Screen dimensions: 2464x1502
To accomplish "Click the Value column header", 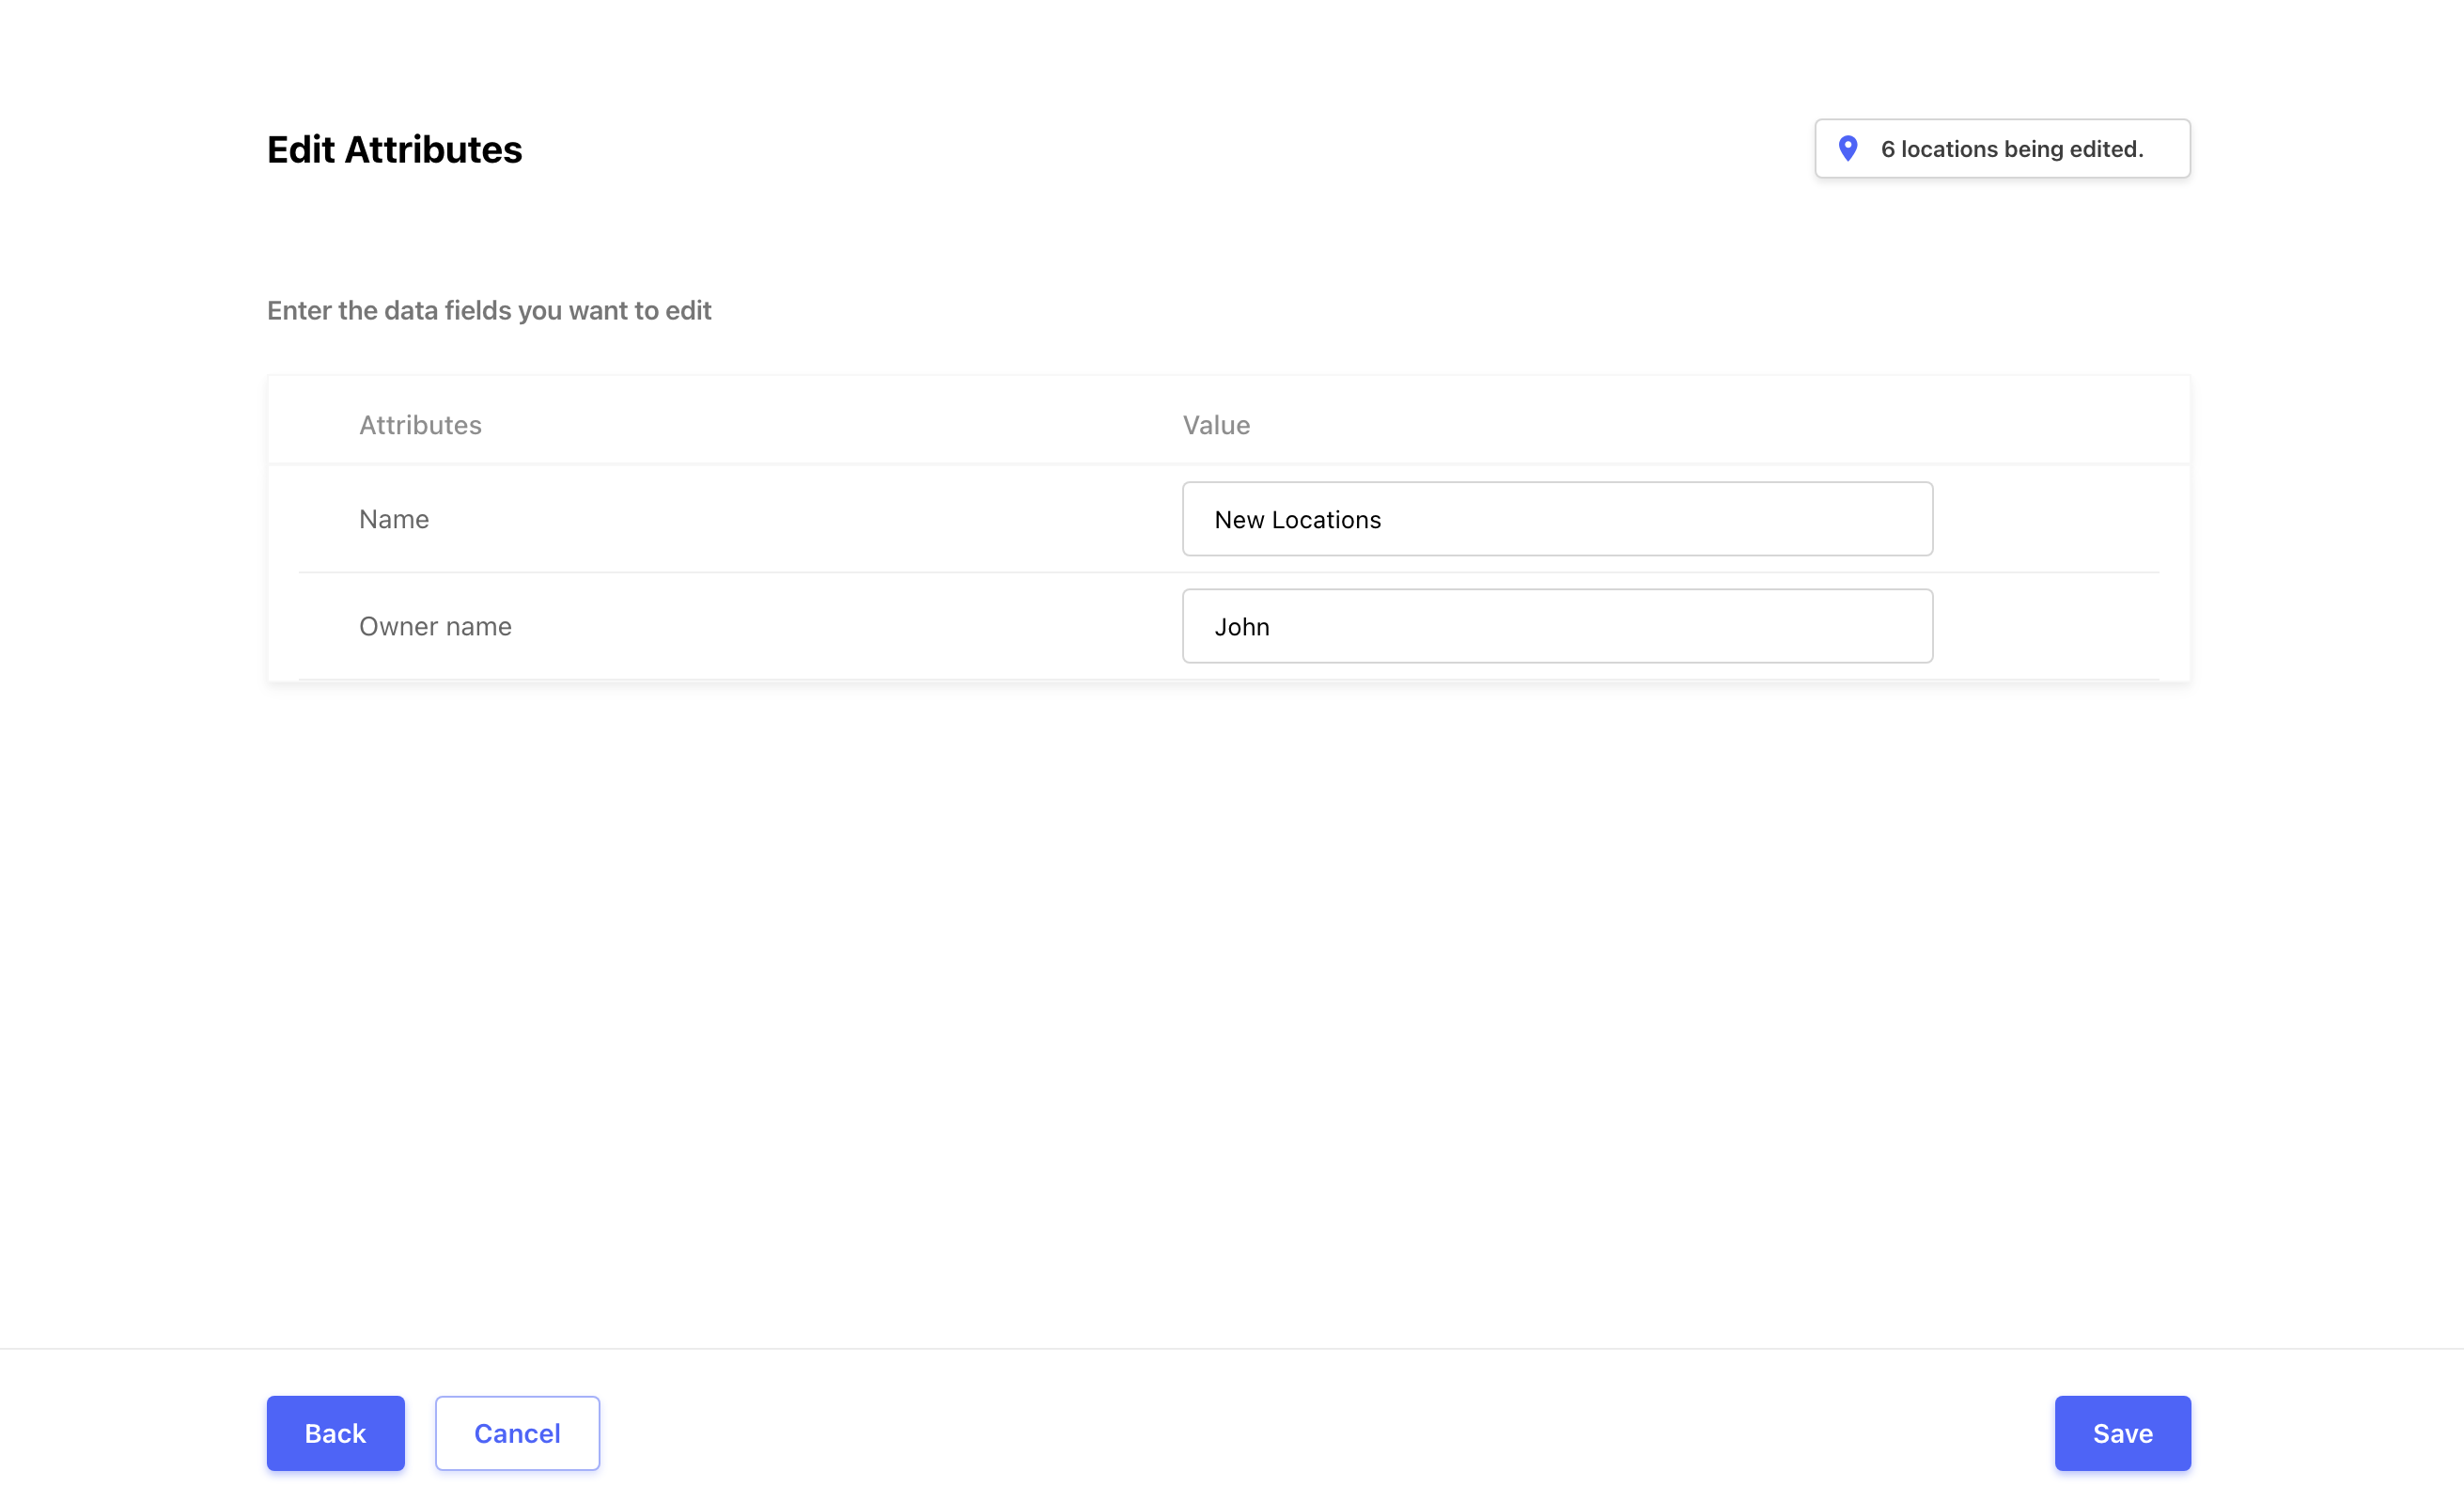I will (x=1216, y=425).
